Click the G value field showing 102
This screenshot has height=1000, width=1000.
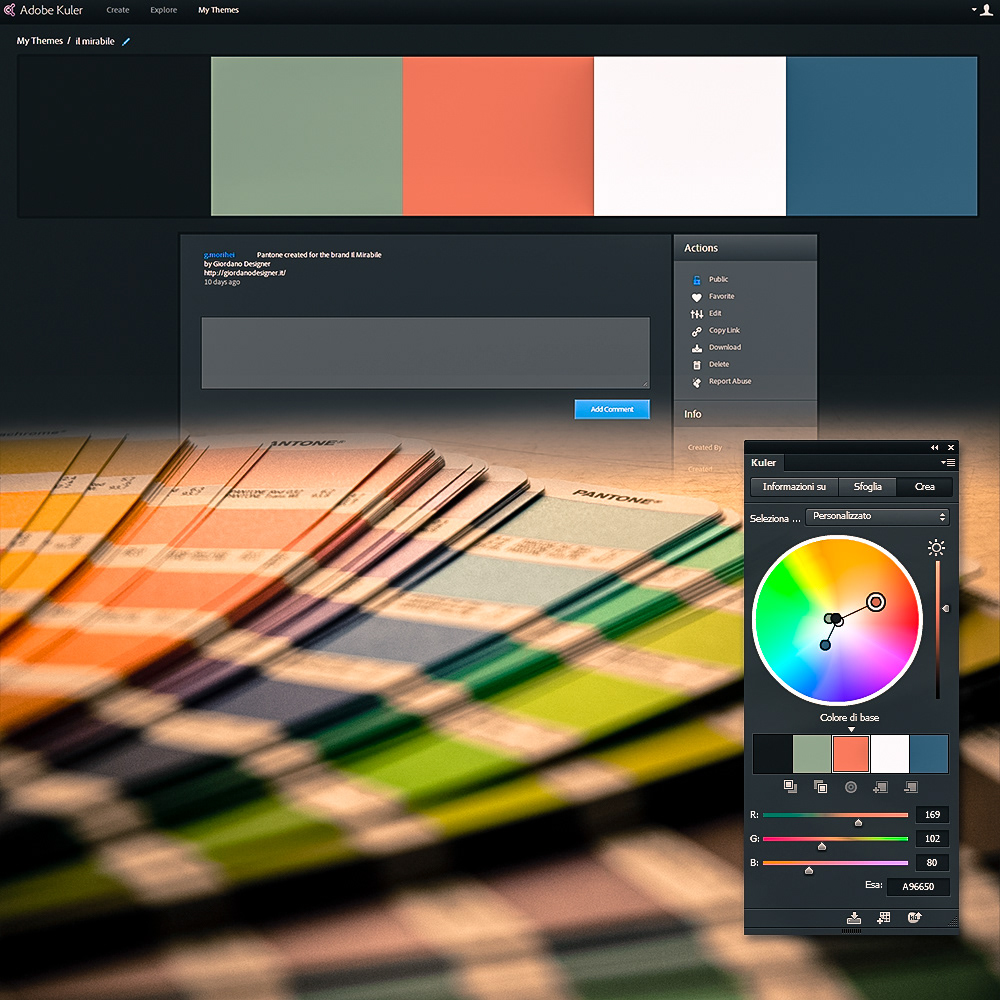932,839
